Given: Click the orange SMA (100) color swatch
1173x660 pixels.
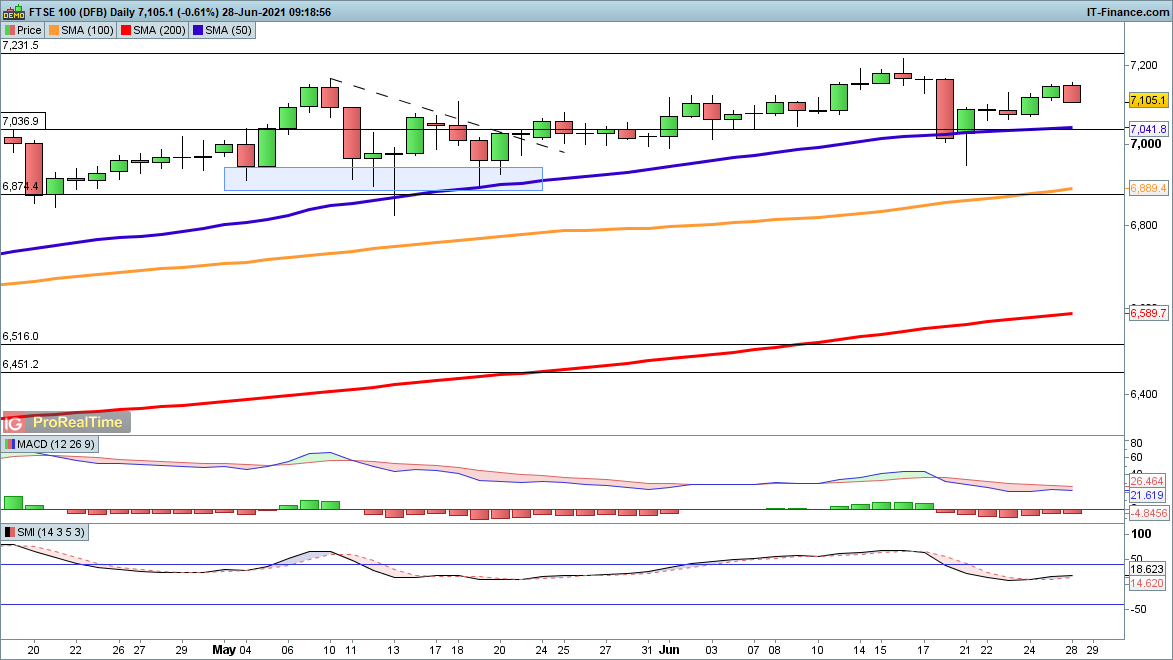Looking at the screenshot, I should (57, 31).
